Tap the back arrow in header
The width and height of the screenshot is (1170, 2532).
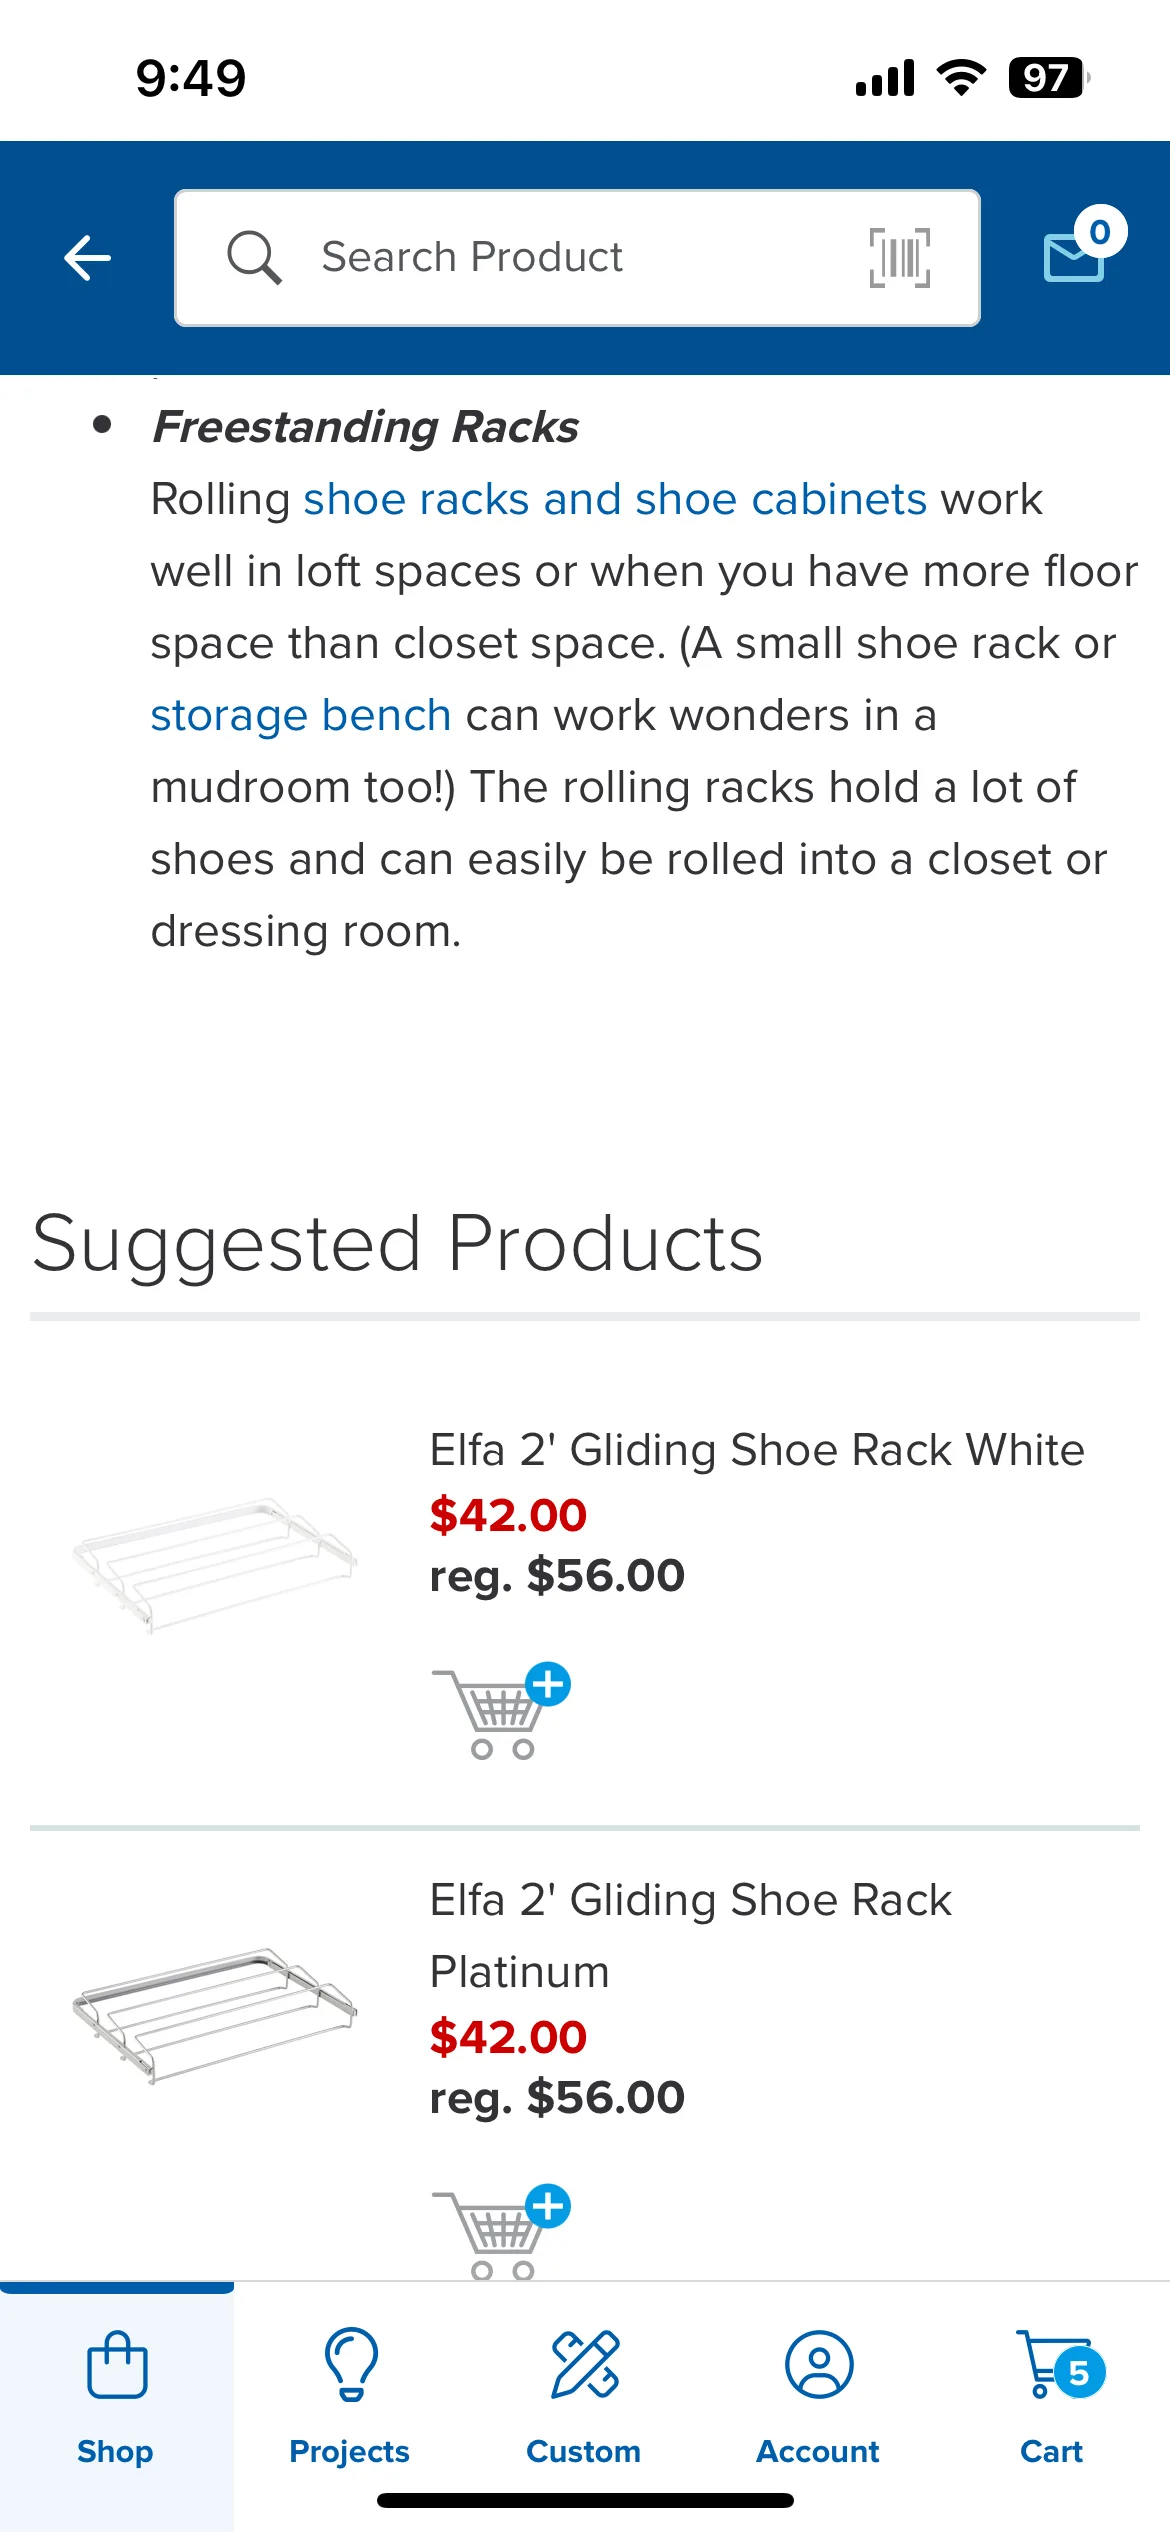[87, 258]
